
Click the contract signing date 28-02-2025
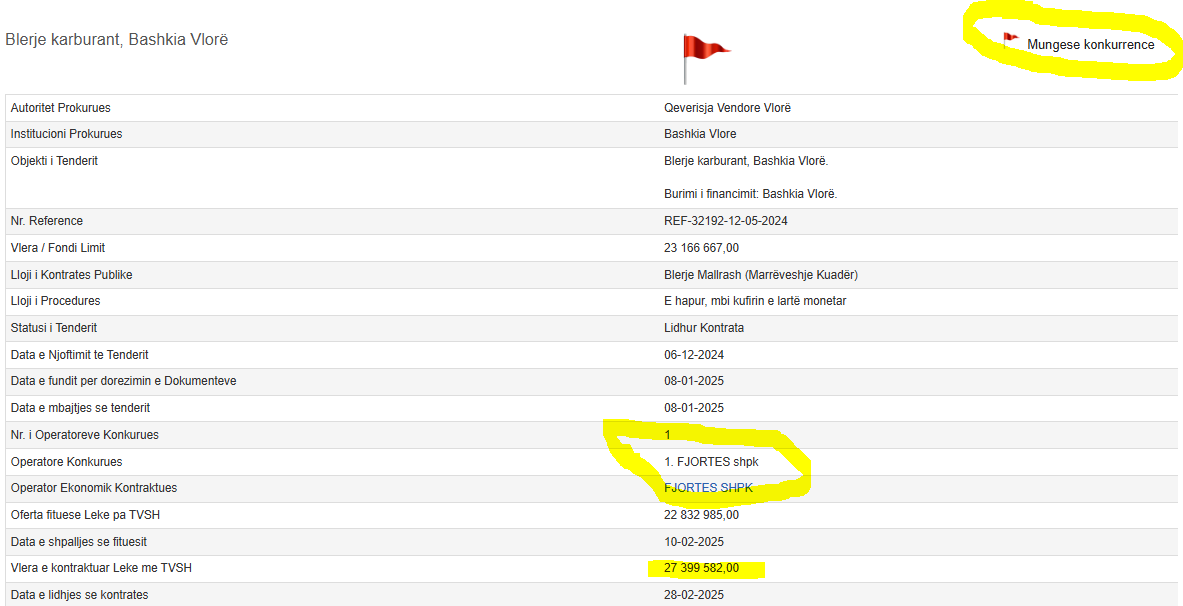click(694, 595)
